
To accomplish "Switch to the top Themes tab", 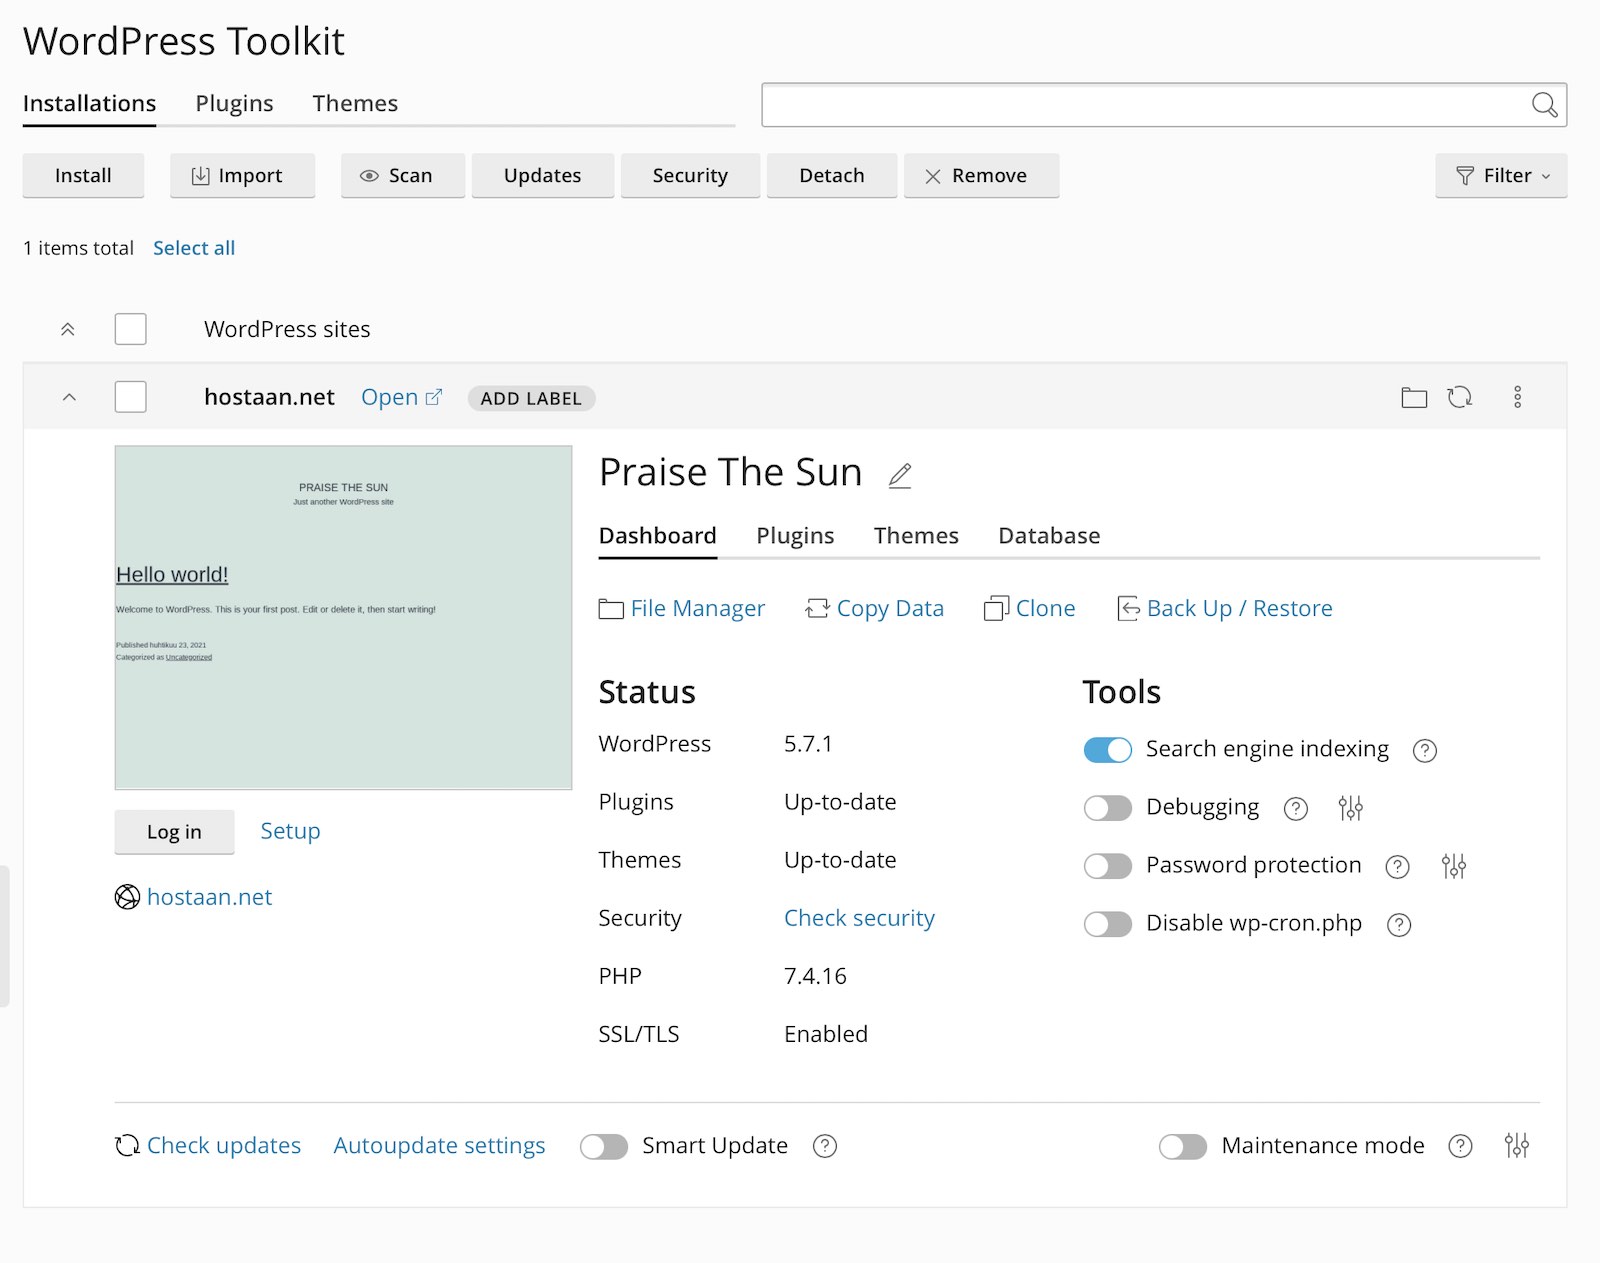I will tap(355, 104).
